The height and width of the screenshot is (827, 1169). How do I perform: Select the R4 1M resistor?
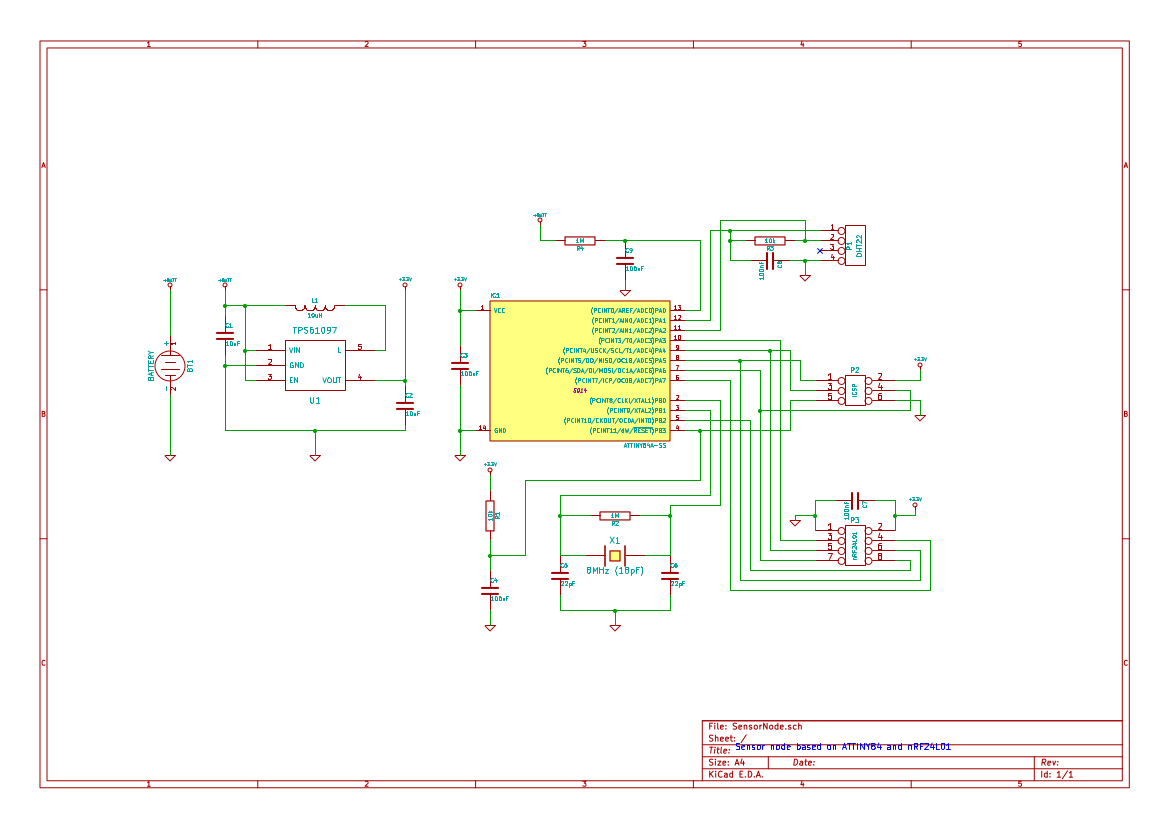(579, 240)
